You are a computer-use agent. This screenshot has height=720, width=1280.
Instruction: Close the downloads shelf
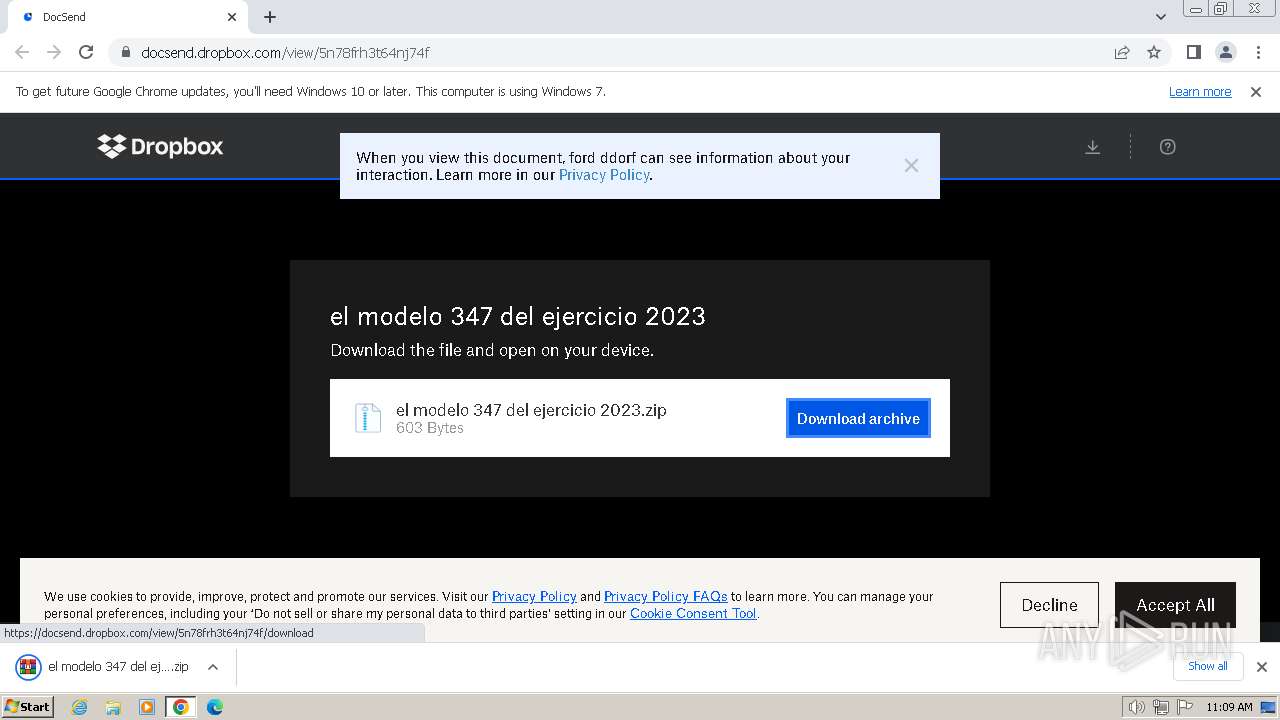coord(1262,667)
